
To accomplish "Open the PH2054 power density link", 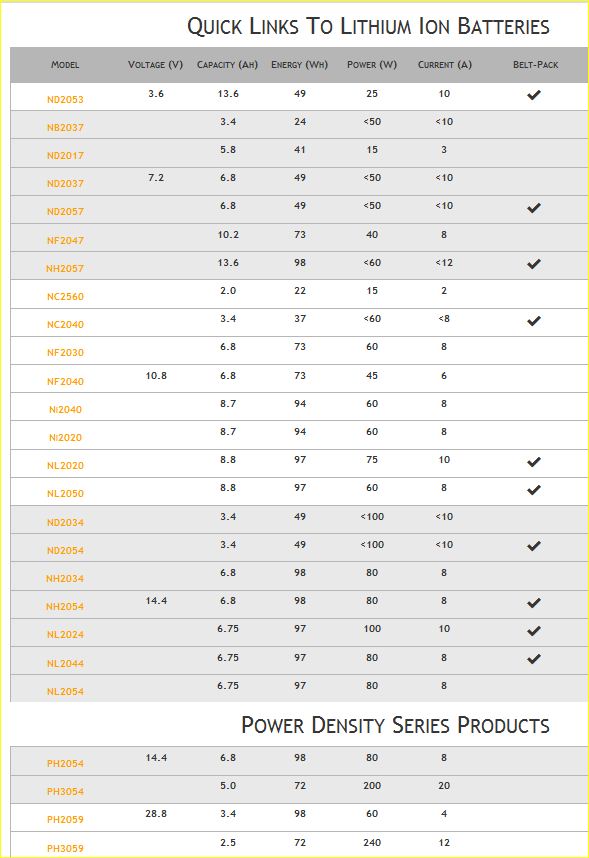I will (x=65, y=763).
